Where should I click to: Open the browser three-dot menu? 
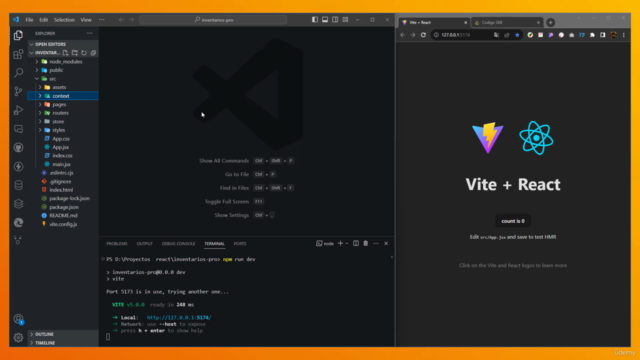[624, 35]
